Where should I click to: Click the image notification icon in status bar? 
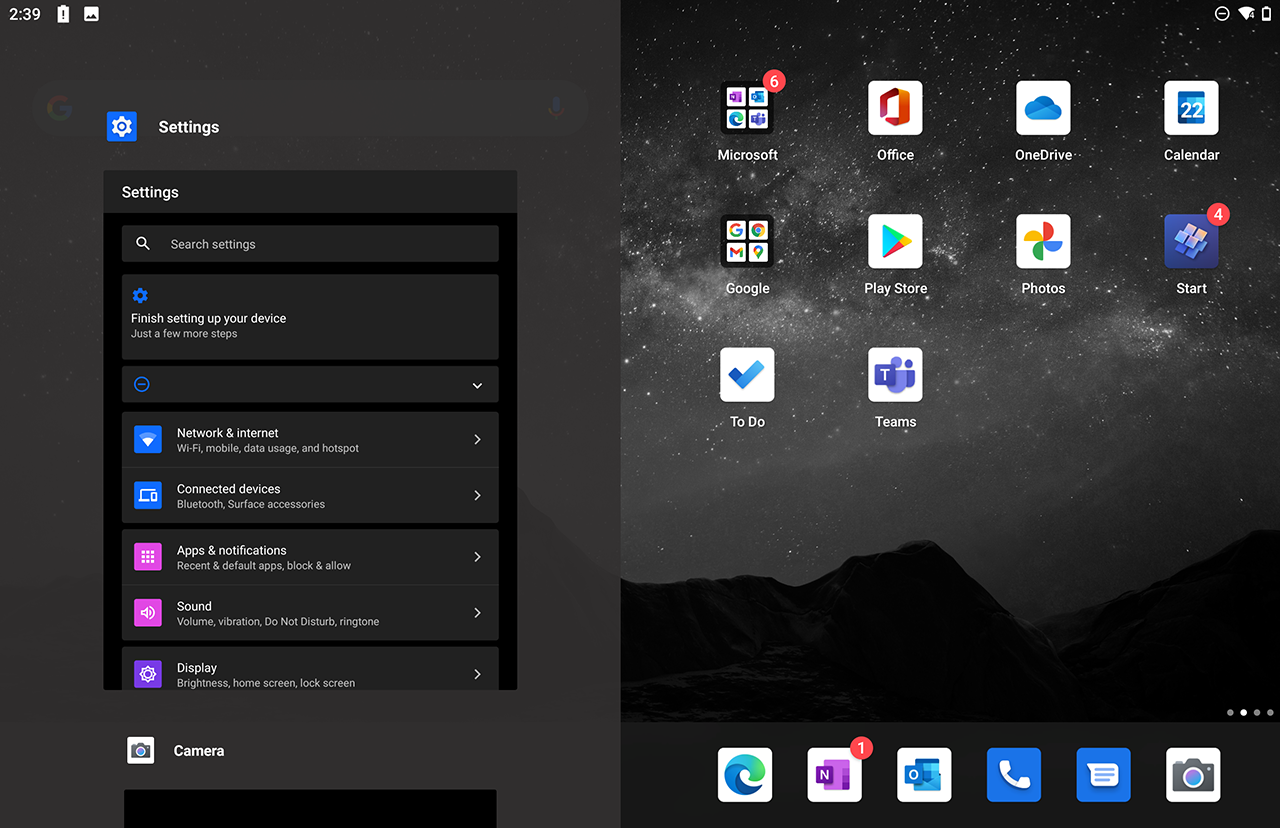pos(91,14)
